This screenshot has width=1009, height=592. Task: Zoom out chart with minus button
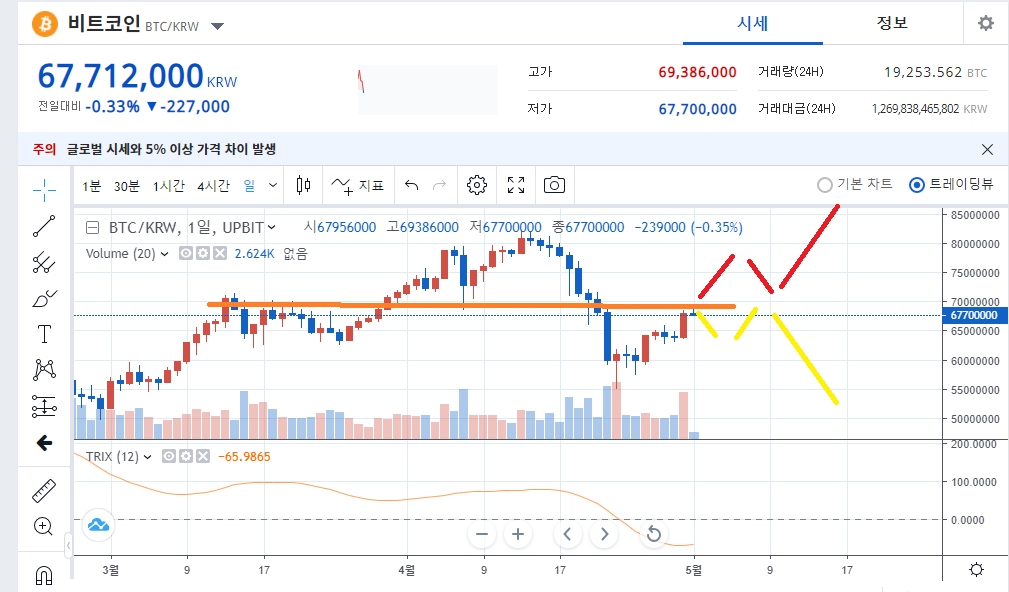(x=481, y=534)
